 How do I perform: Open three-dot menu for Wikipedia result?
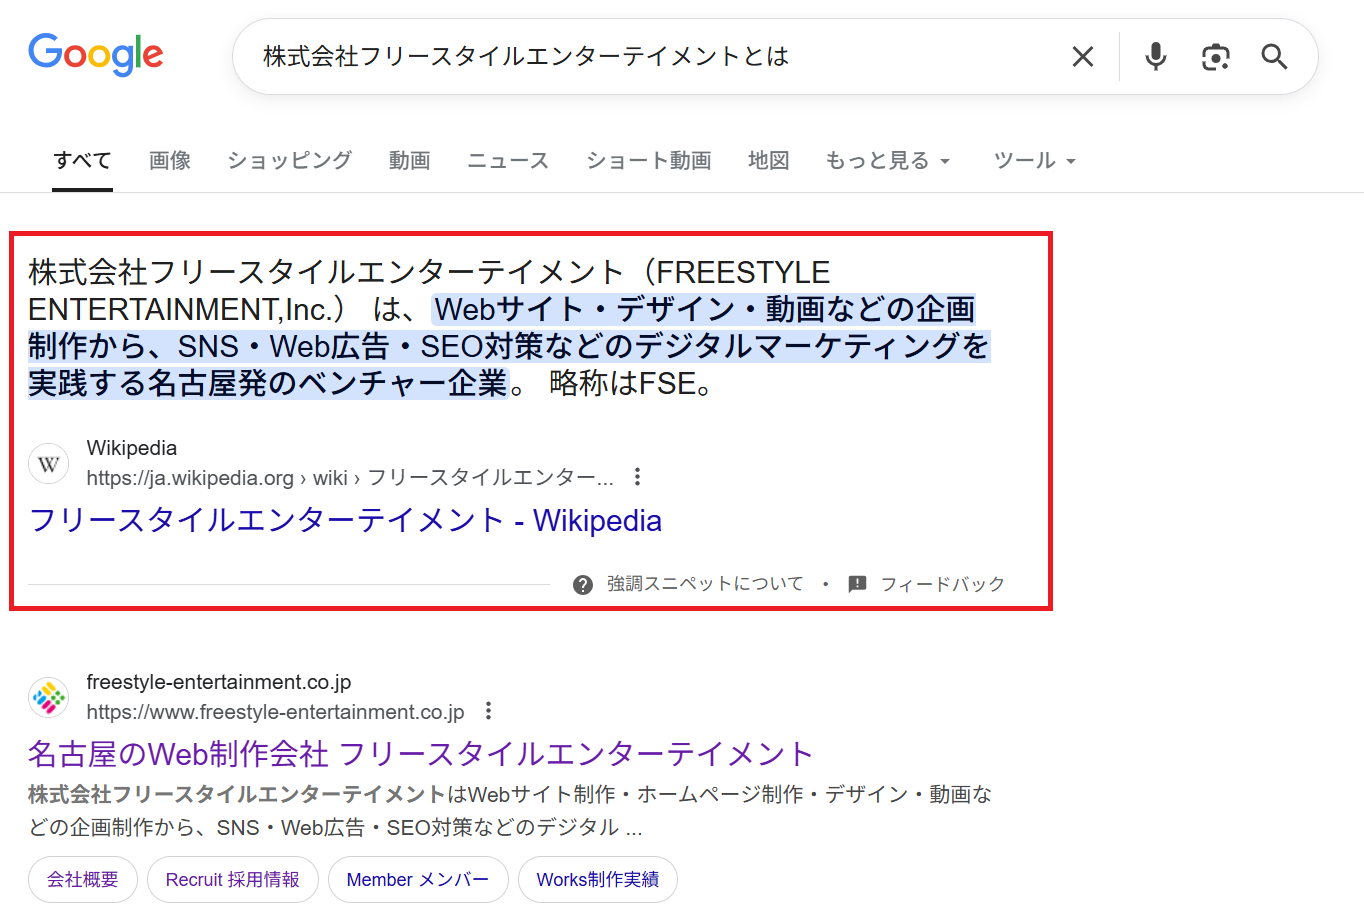tap(637, 477)
